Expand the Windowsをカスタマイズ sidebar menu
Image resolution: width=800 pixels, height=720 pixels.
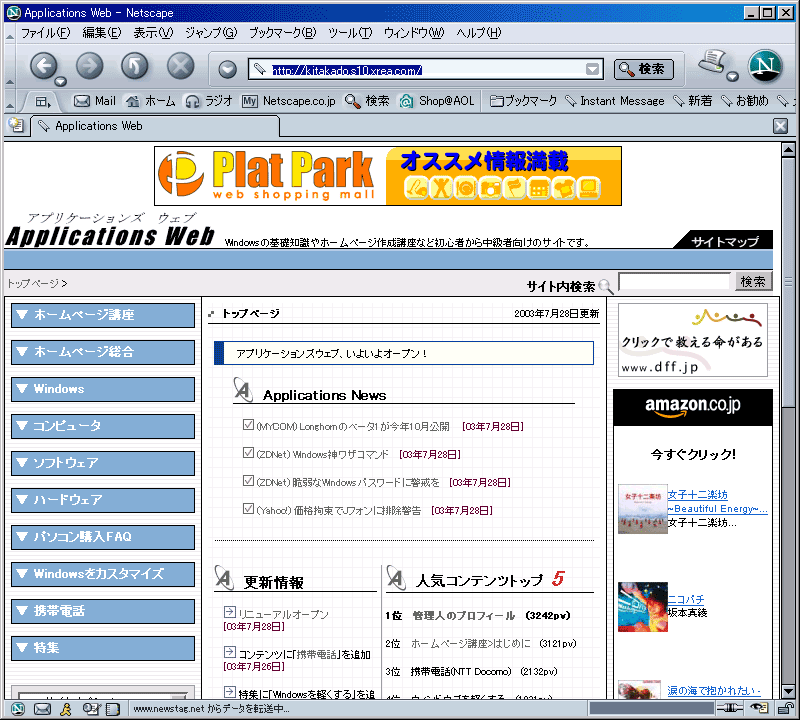103,574
